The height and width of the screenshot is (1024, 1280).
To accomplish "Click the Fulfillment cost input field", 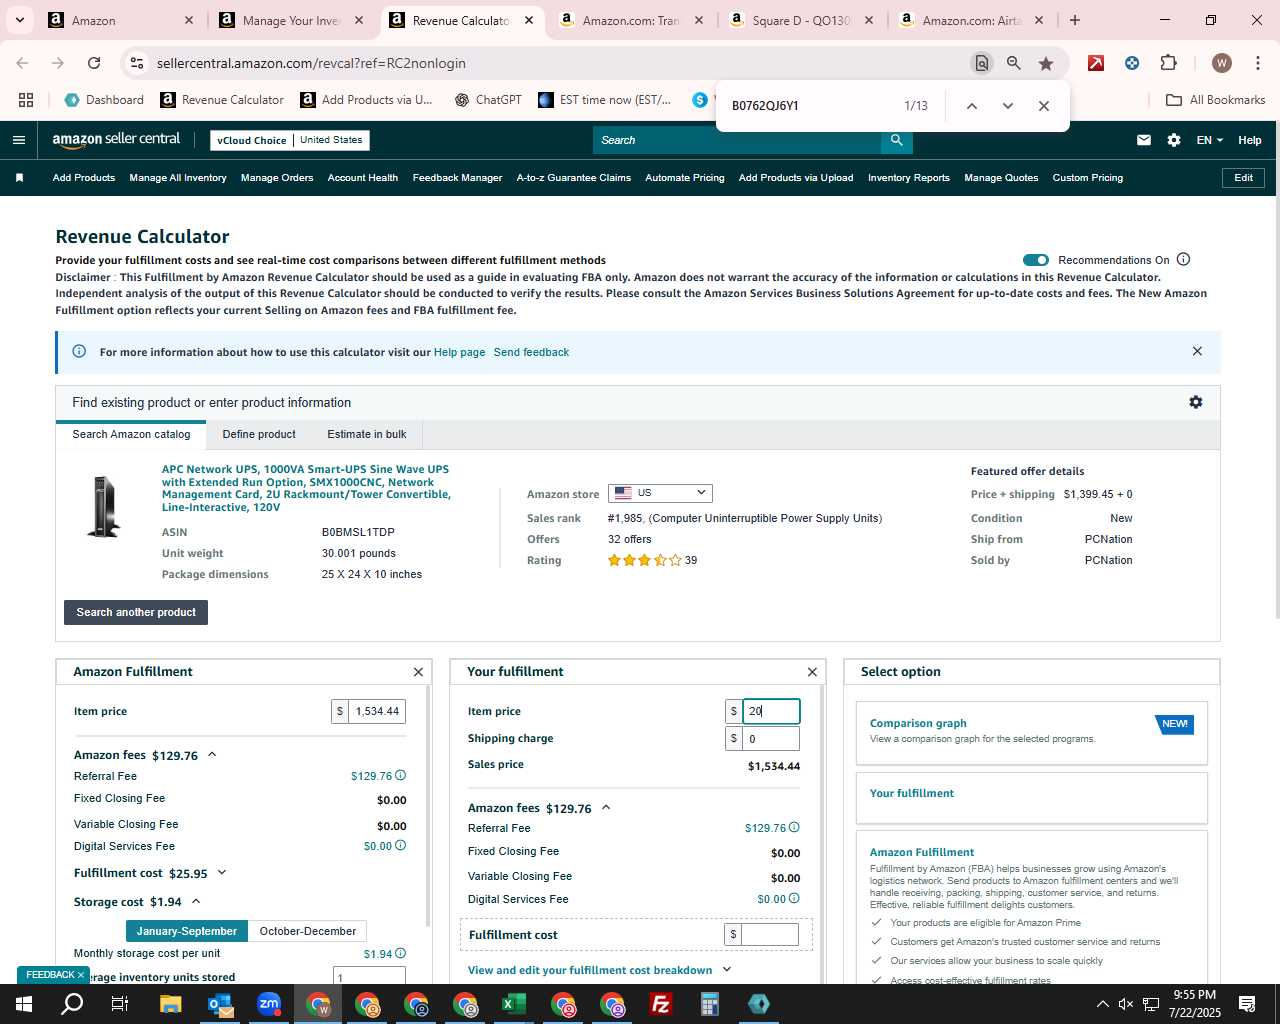I will [770, 934].
